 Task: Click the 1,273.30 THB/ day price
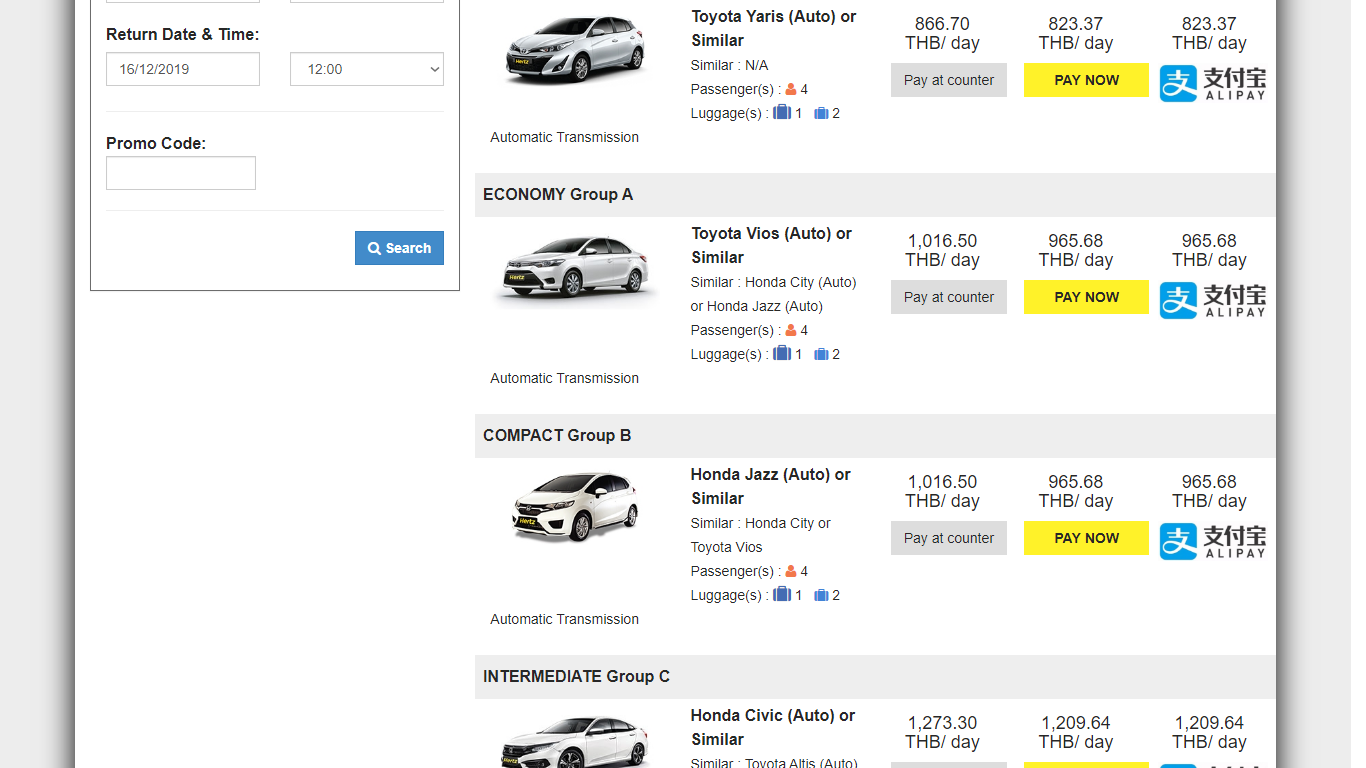942,732
